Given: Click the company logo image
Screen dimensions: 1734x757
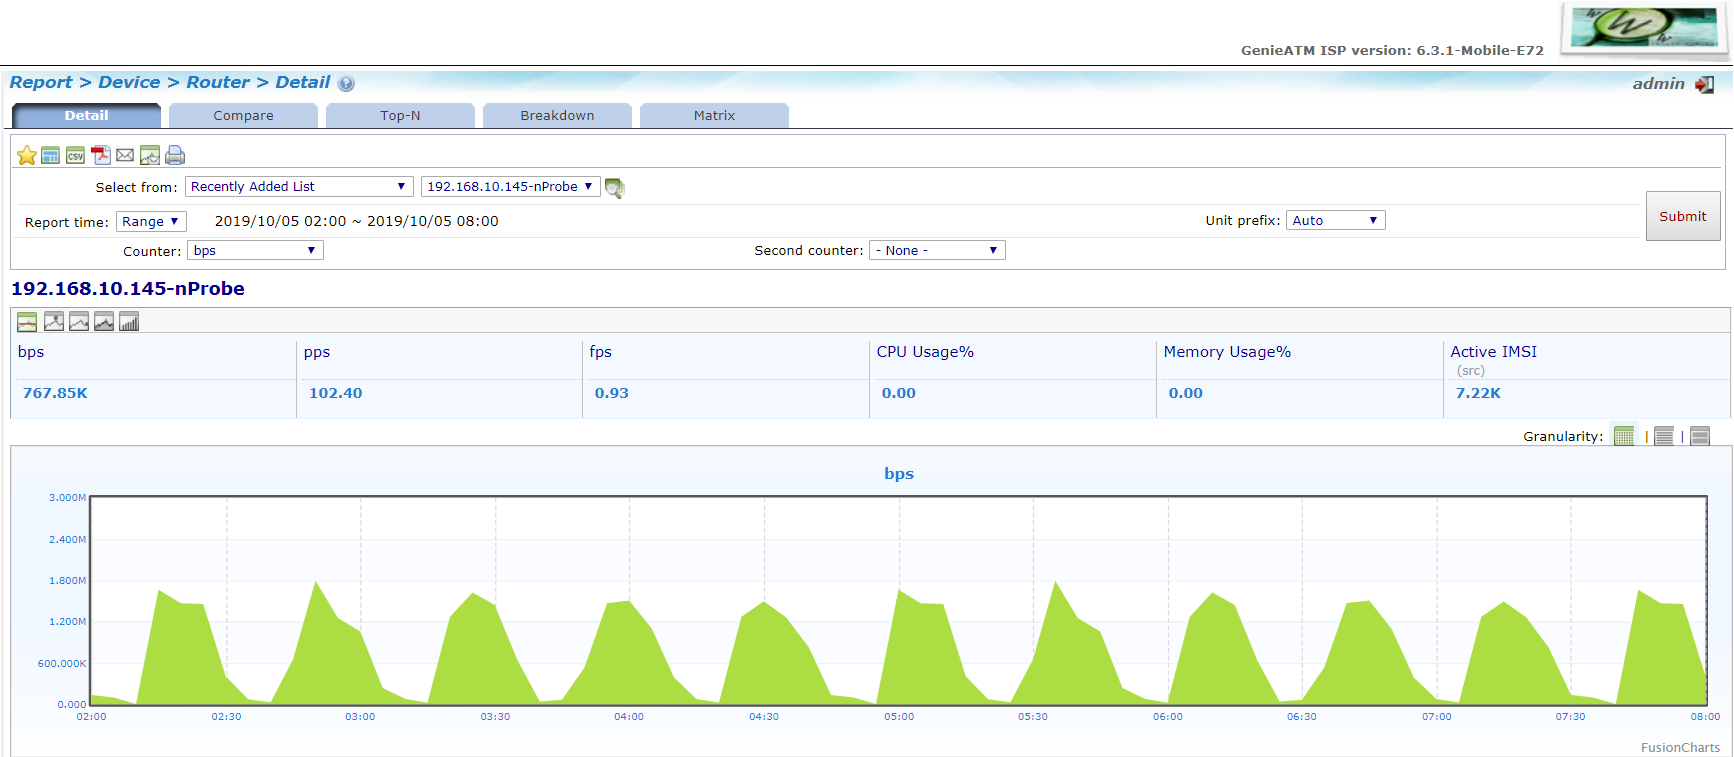Looking at the screenshot, I should click(1644, 28).
